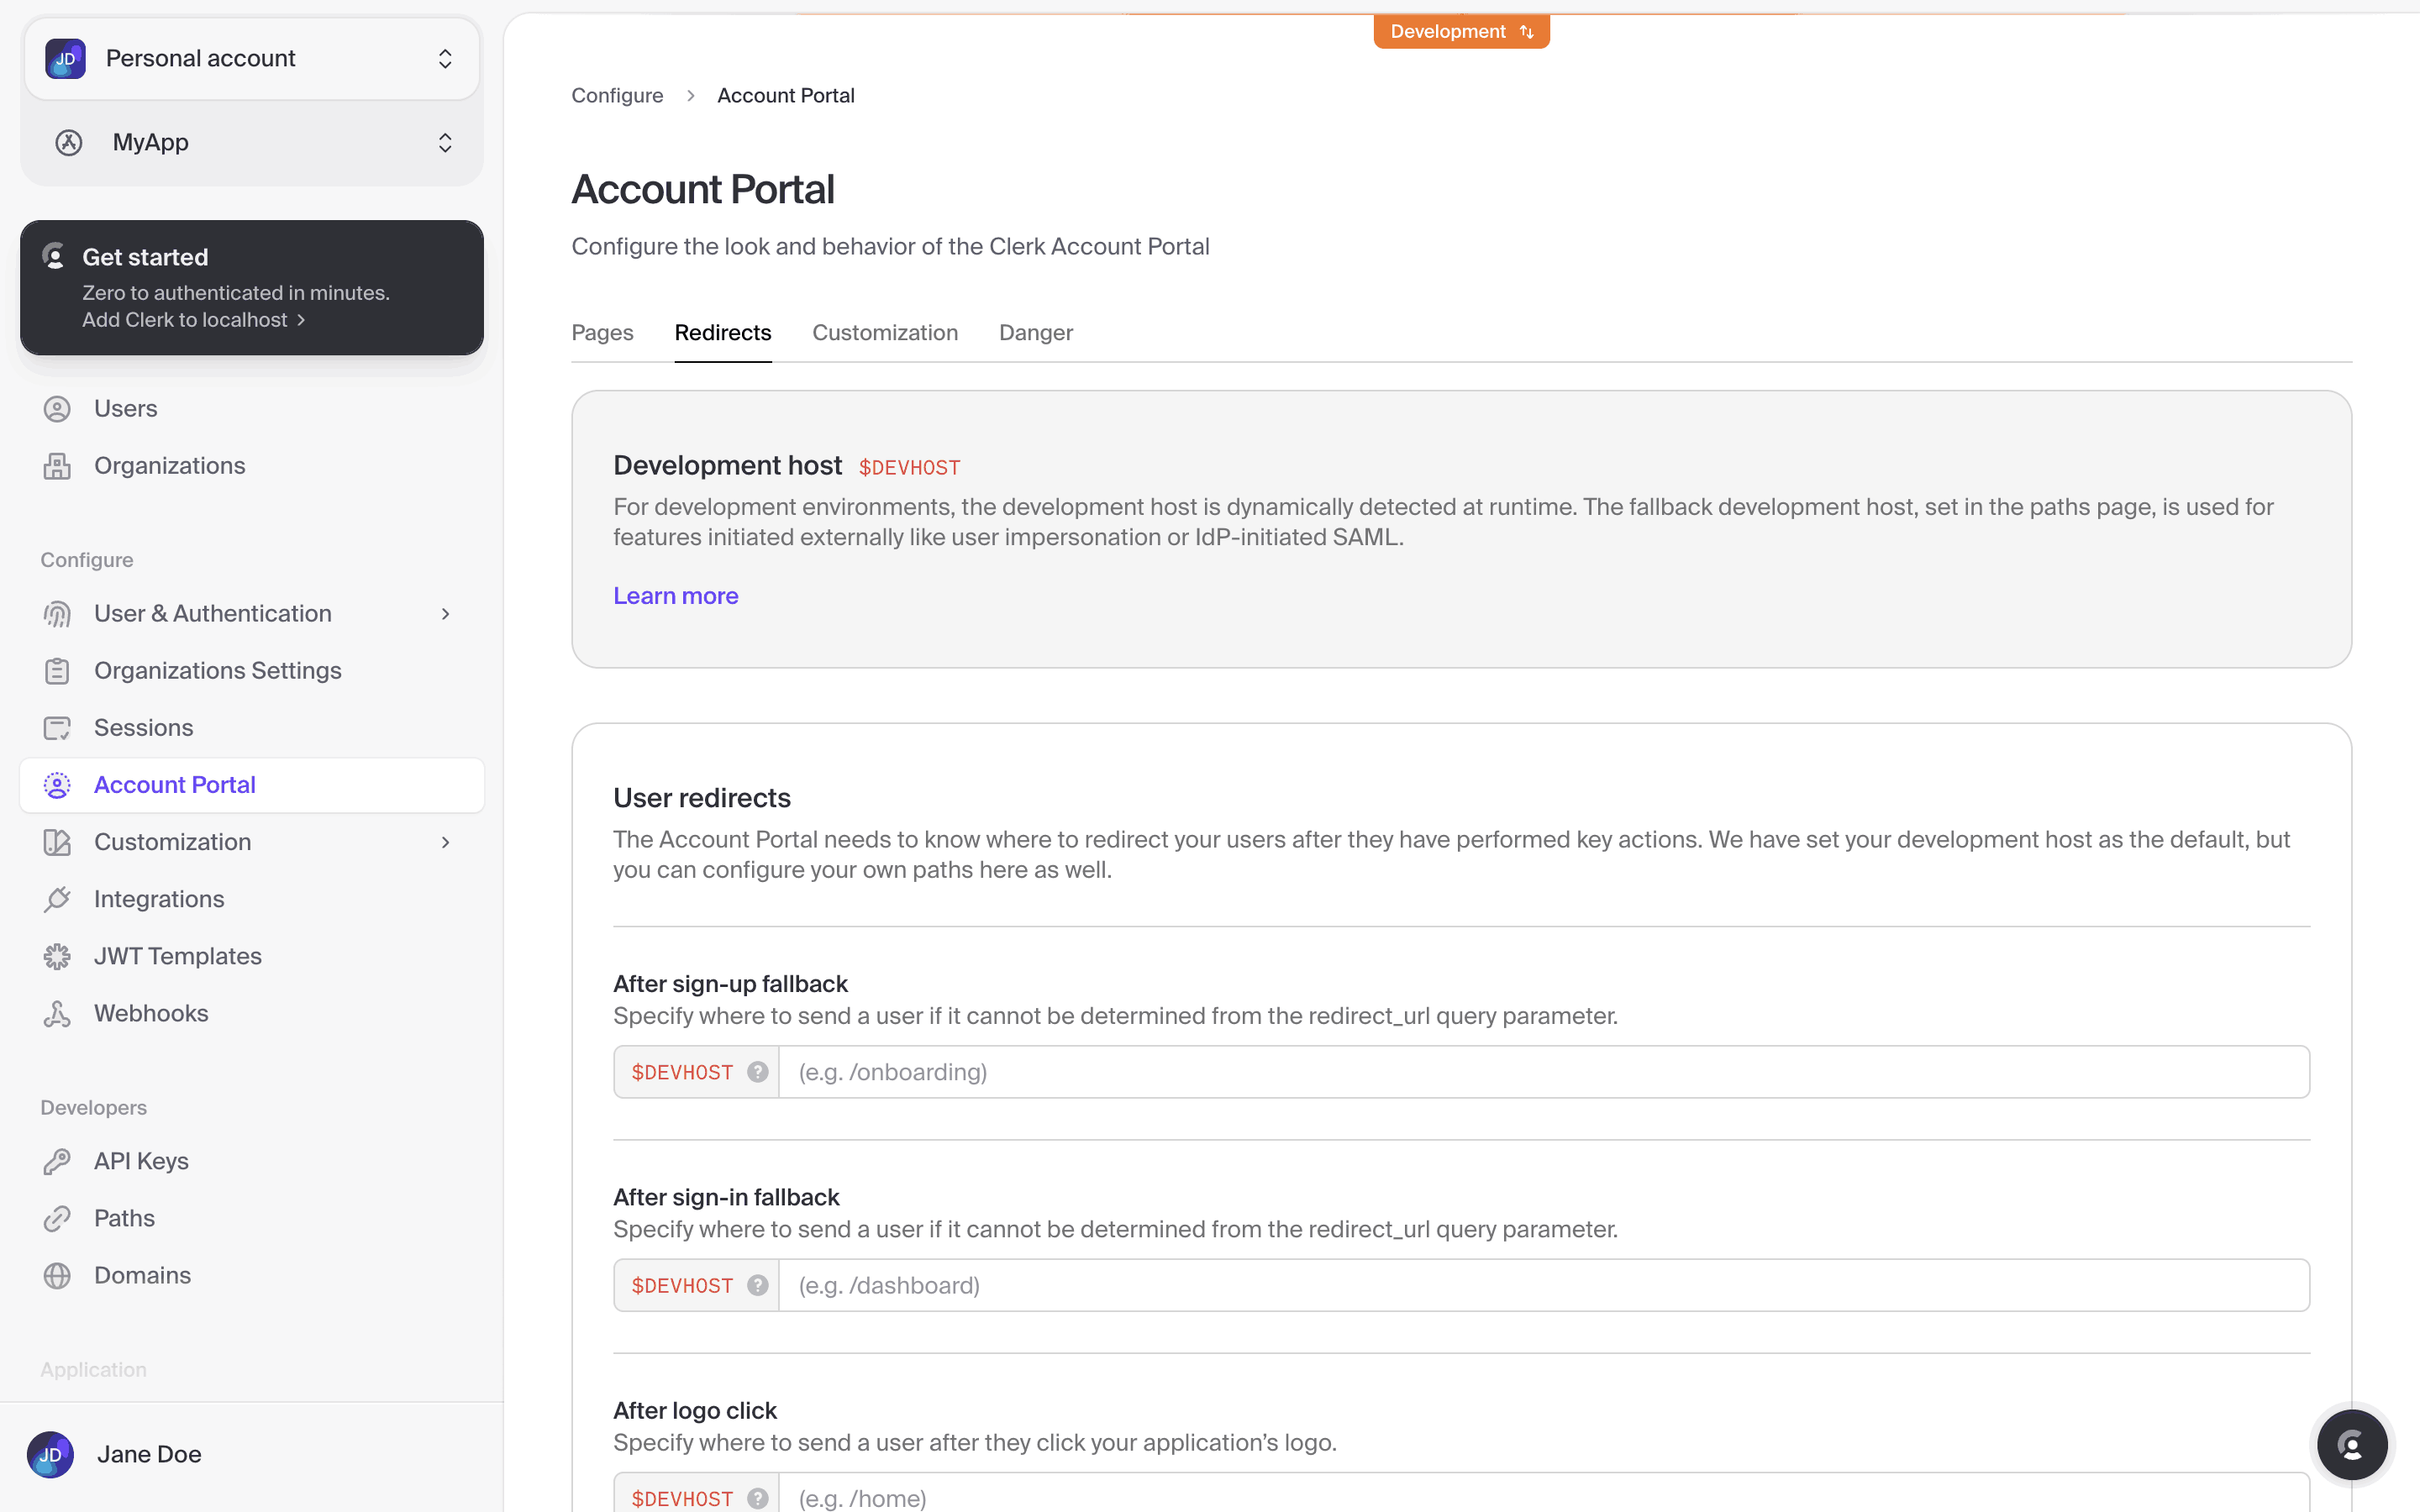Open the Webhooks section
Image resolution: width=2420 pixels, height=1512 pixels.
[151, 1012]
